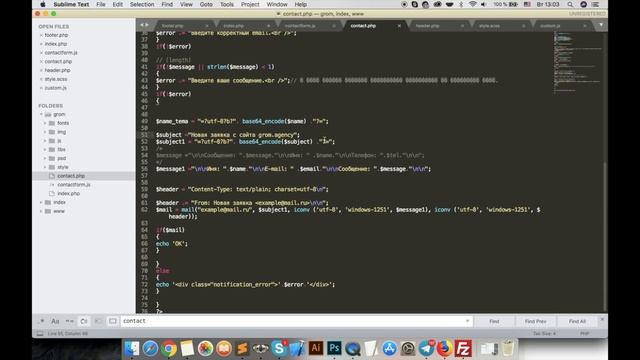This screenshot has width=640, height=360.
Task: Expand the img folder
Action: (45, 132)
